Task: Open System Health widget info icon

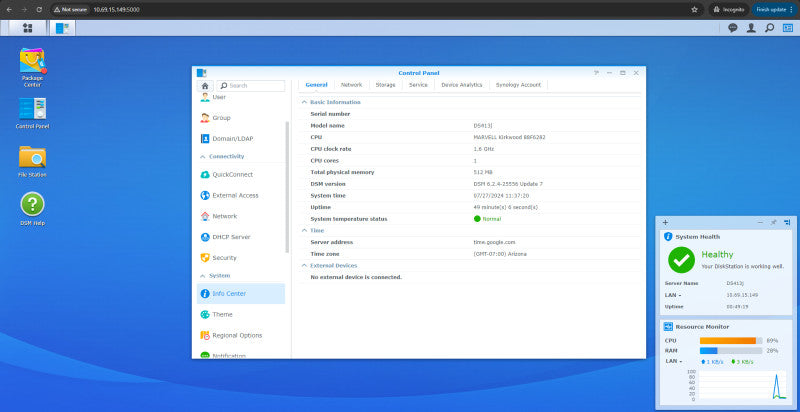Action: pos(668,237)
